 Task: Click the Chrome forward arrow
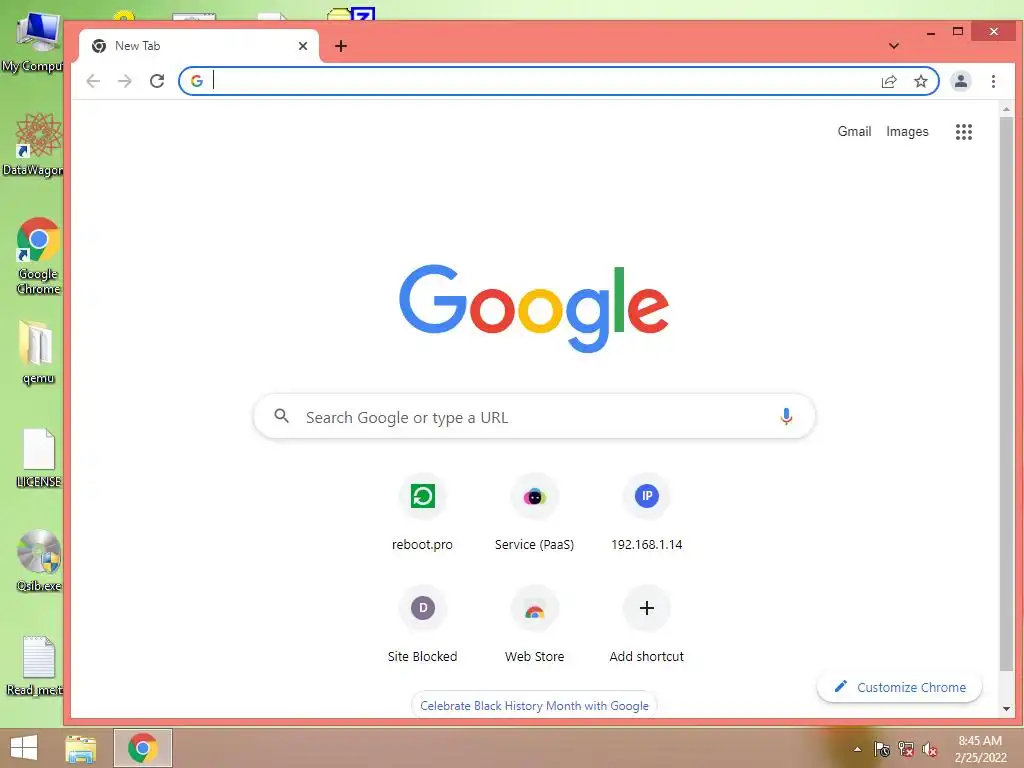click(125, 81)
